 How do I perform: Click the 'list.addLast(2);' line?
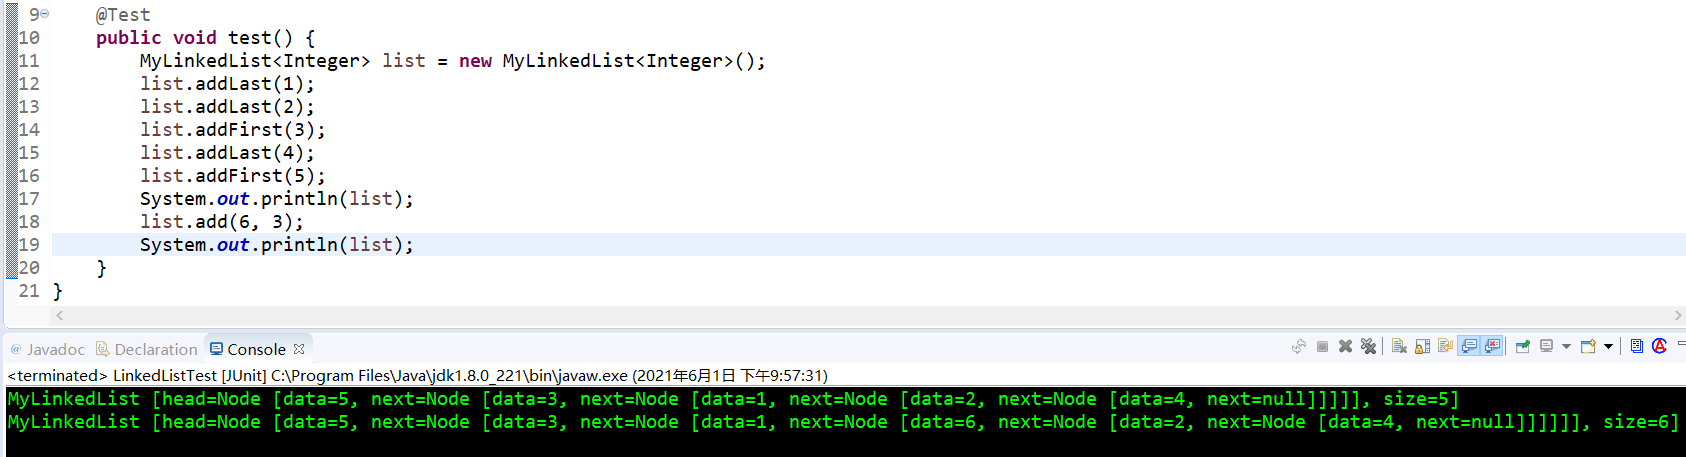(x=227, y=107)
